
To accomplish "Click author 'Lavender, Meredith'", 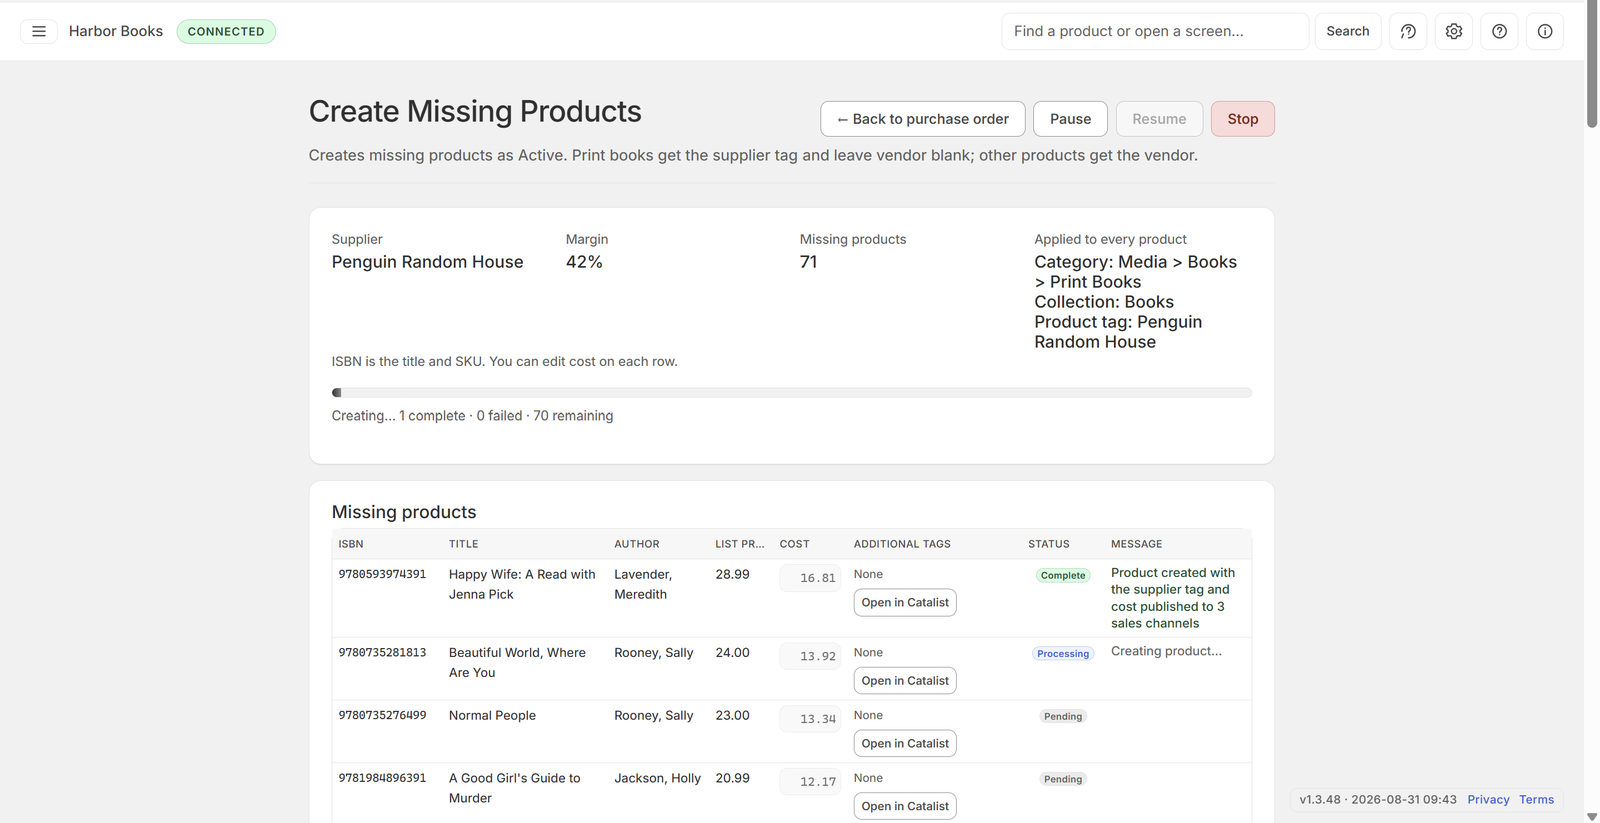I will (643, 584).
